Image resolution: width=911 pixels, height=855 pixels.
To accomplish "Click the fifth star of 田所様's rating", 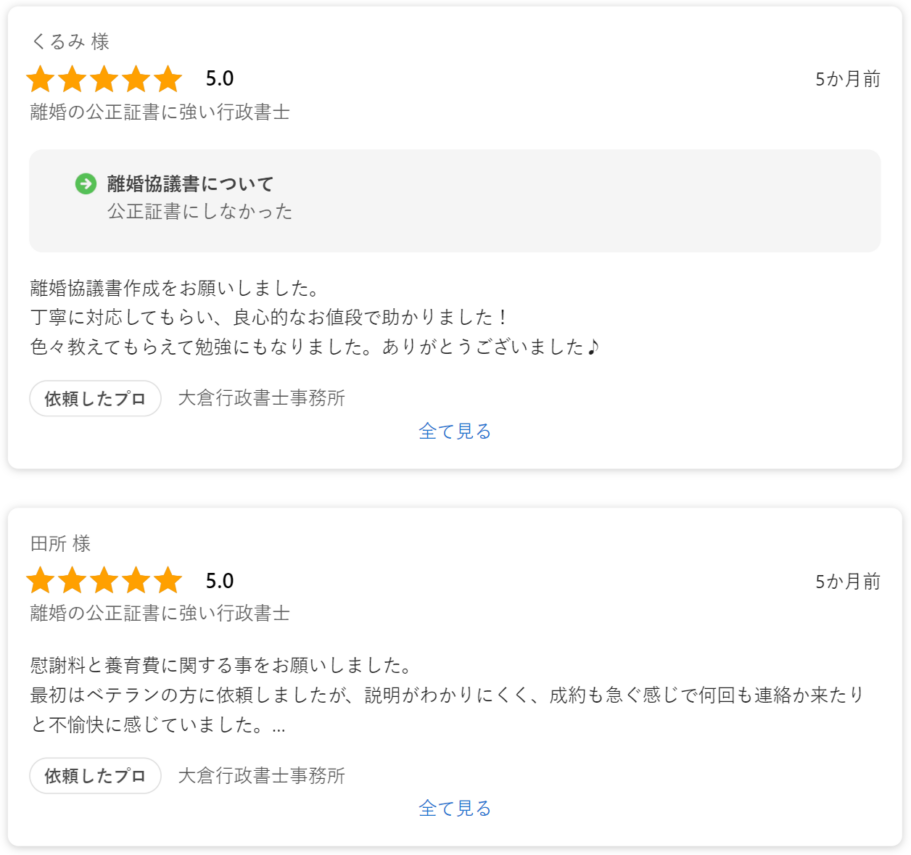I will [168, 580].
